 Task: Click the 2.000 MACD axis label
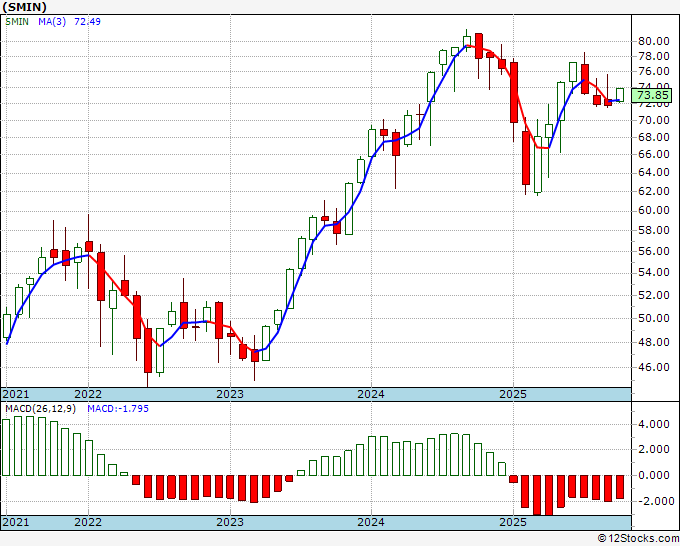point(654,450)
